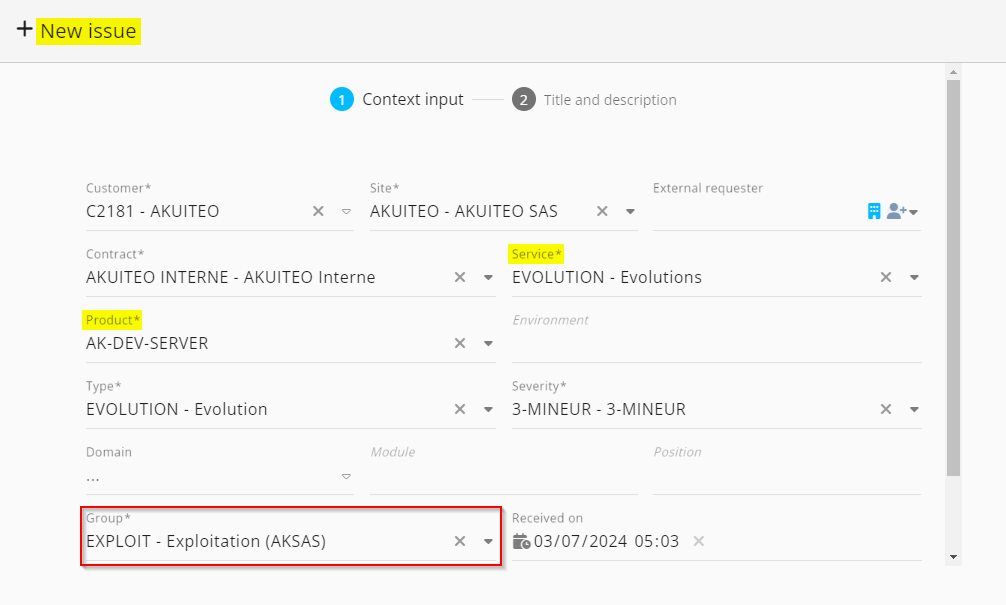
Task: Open the Domain dropdown
Action: [x=346, y=476]
